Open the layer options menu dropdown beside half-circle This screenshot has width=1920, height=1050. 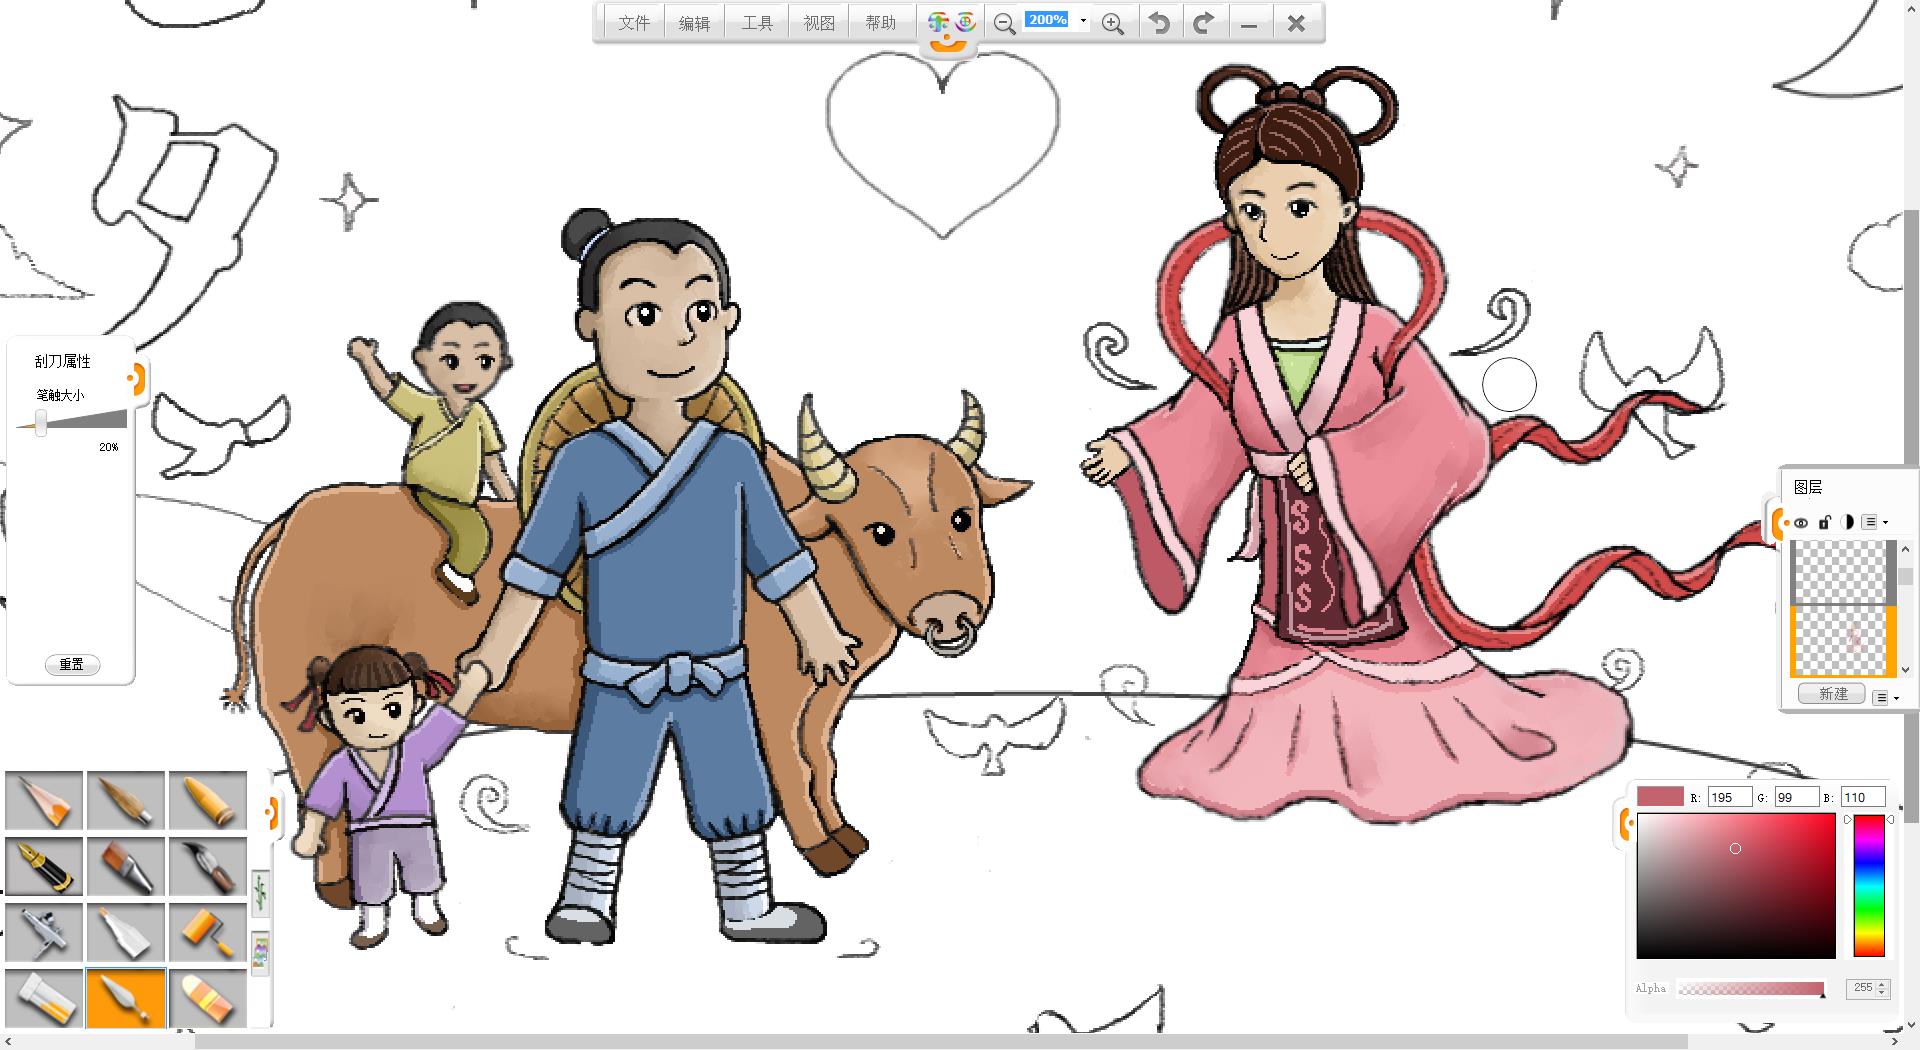tap(1874, 522)
